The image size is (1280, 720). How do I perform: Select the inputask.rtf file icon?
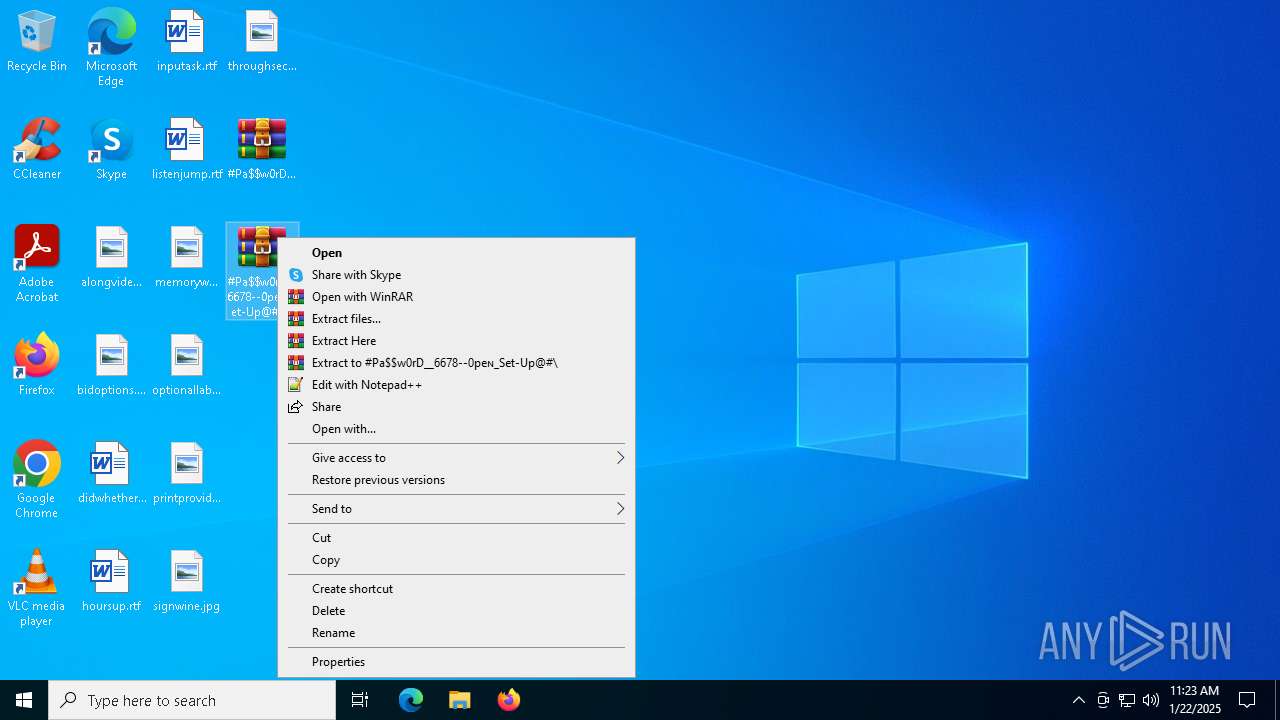click(x=186, y=41)
